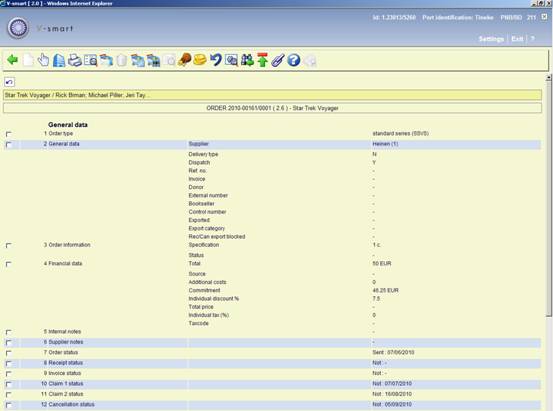The width and height of the screenshot is (553, 411).
Task: Click the blue building icon
Action: 59,60
